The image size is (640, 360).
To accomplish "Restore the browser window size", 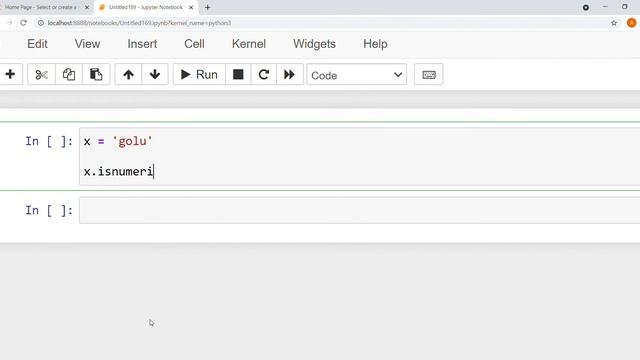I will click(624, 7).
